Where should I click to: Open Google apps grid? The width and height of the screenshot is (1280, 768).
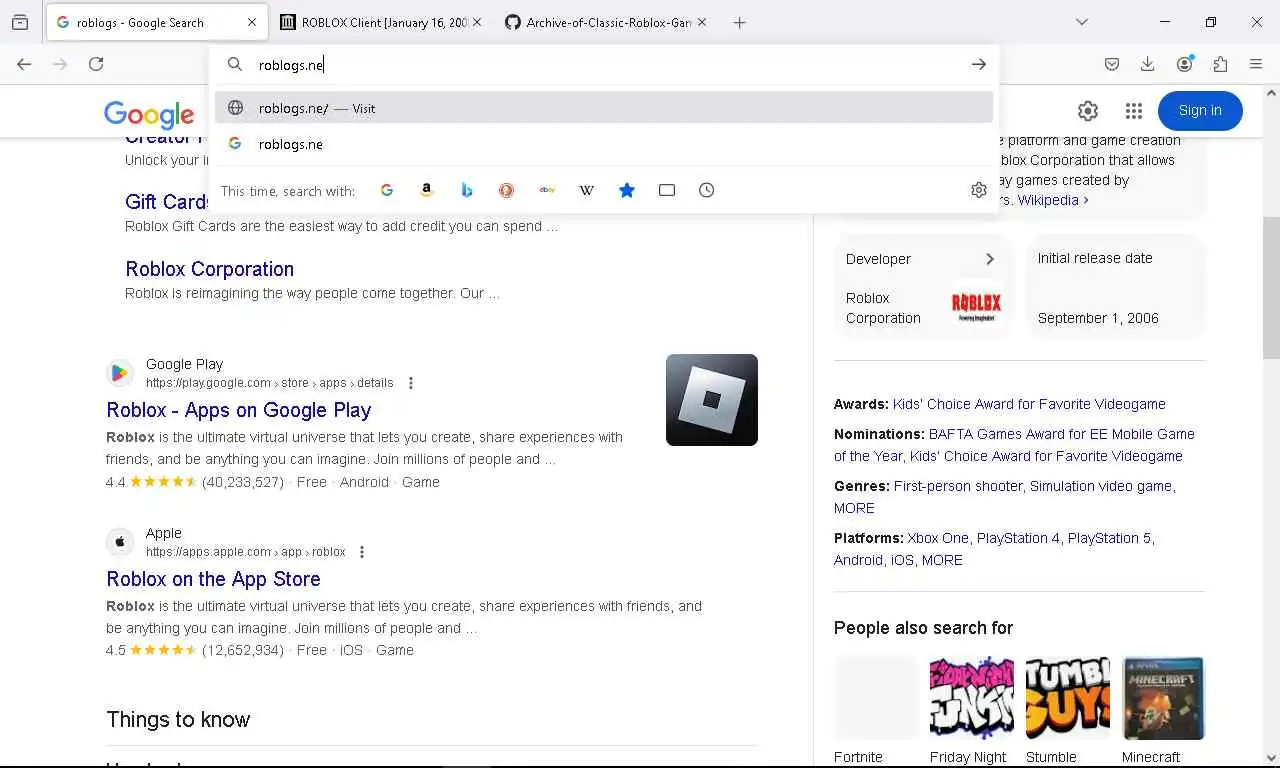point(1133,111)
